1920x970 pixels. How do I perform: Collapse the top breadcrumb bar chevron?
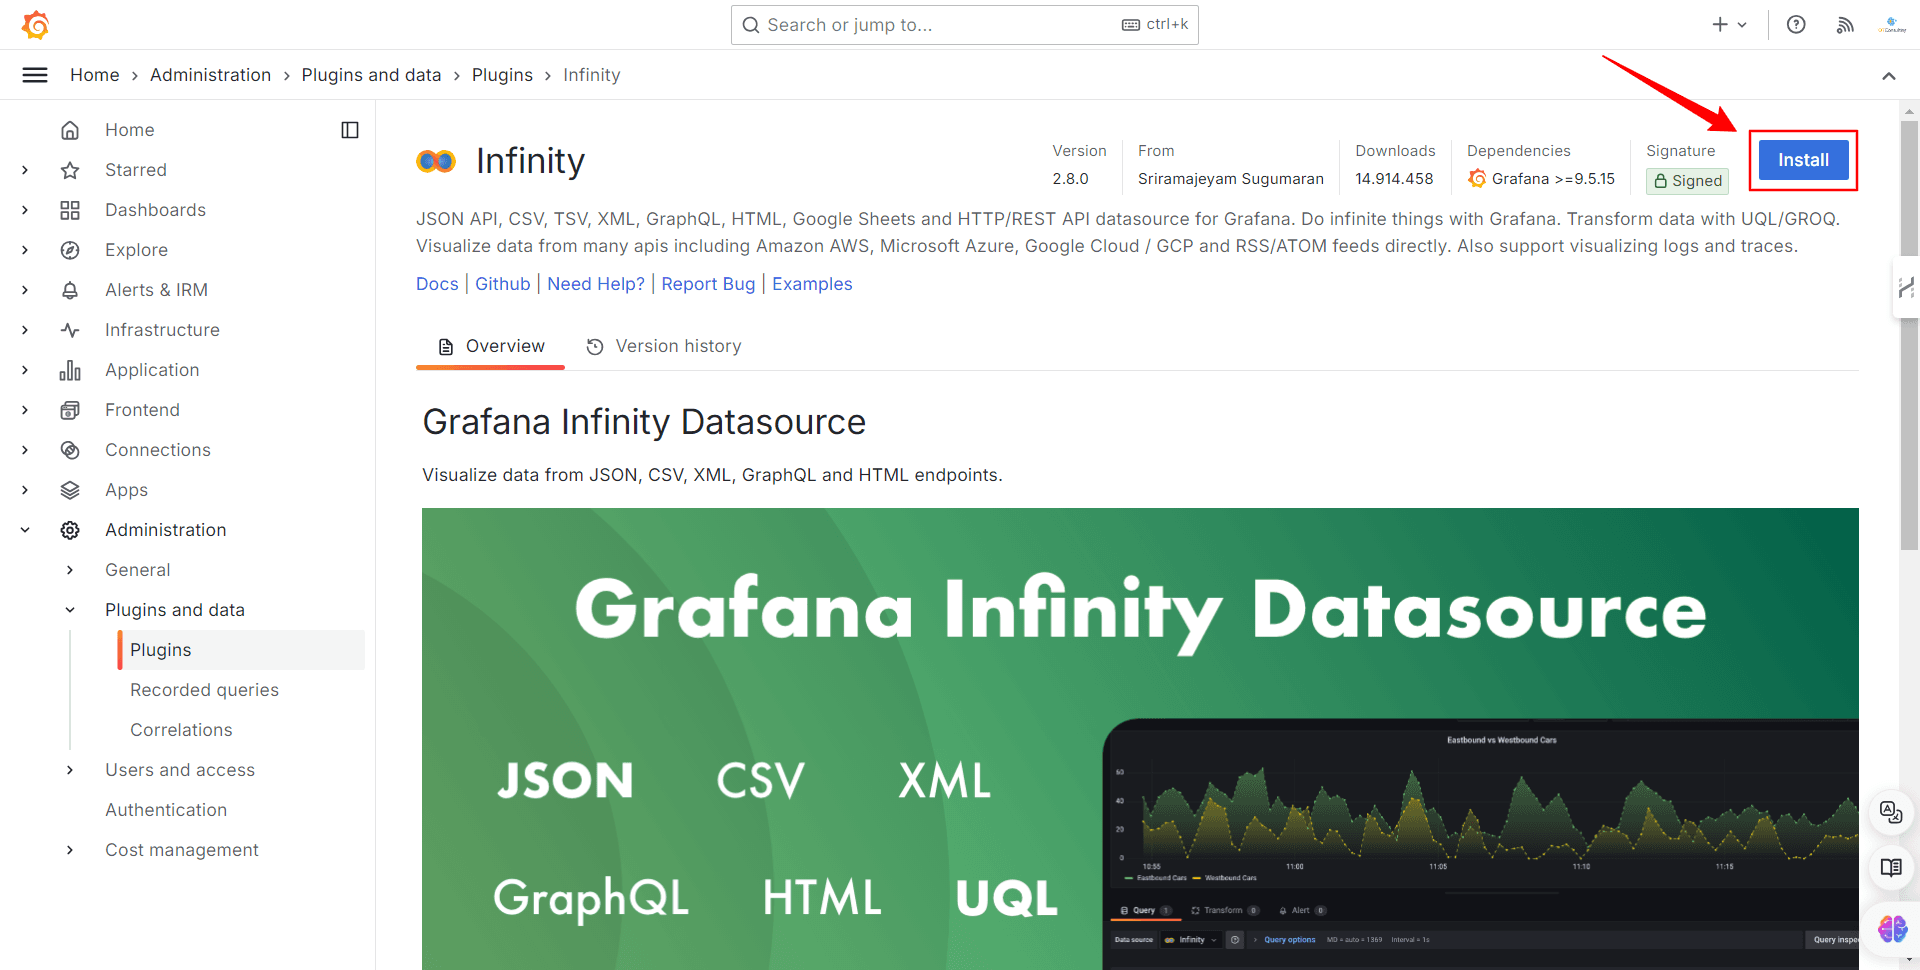pyautogui.click(x=1889, y=76)
